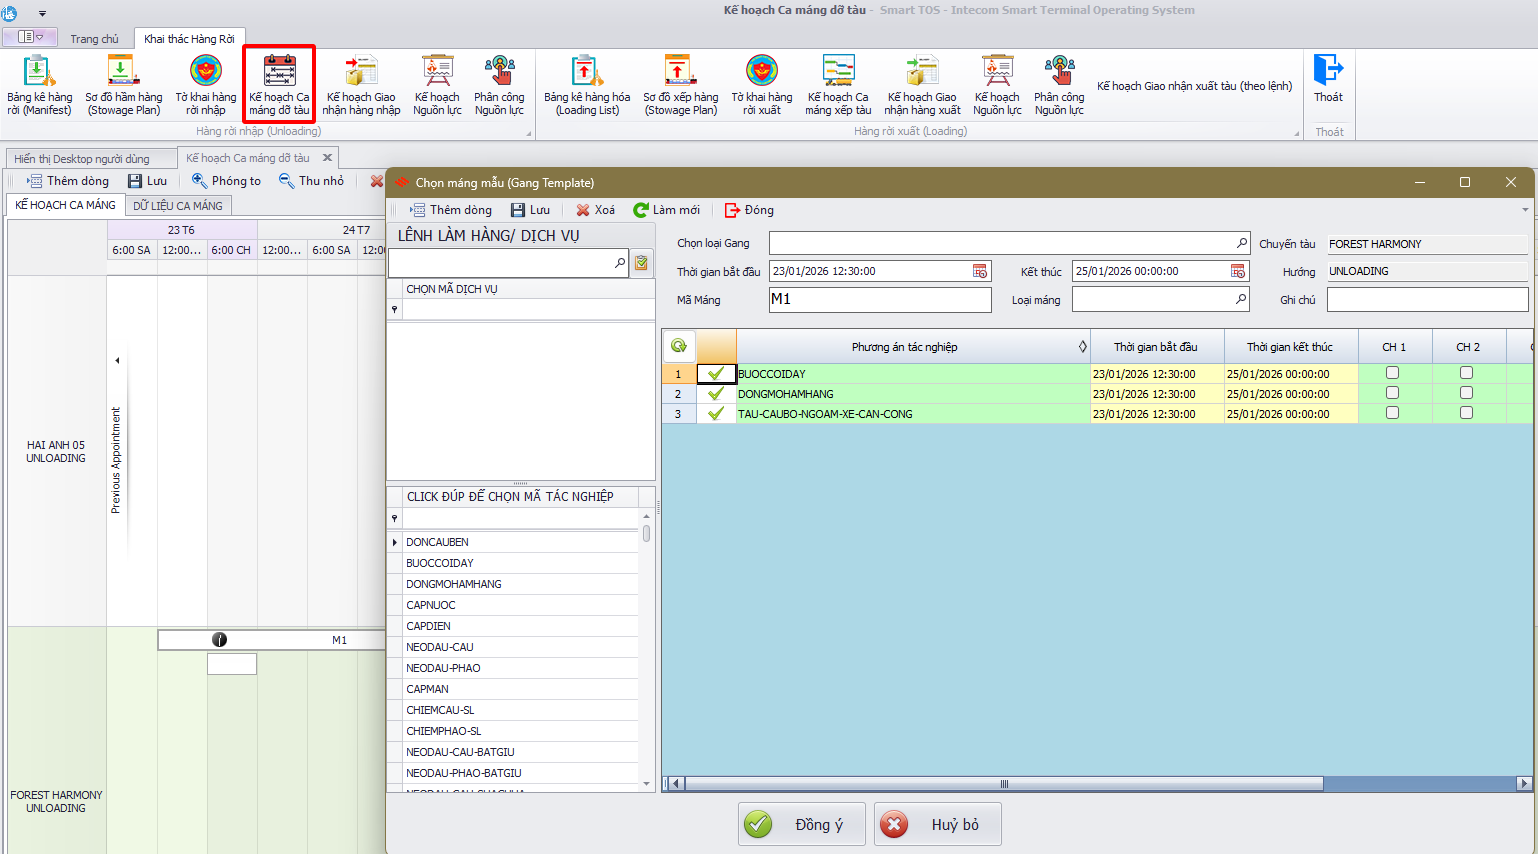
Task: Click the Thoát exit icon in ribbon
Action: (x=1328, y=72)
